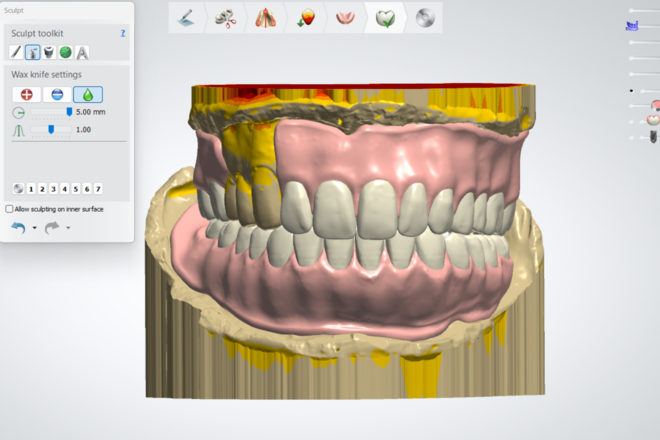
Task: Click the black dot visibility marker
Action: coord(631,91)
